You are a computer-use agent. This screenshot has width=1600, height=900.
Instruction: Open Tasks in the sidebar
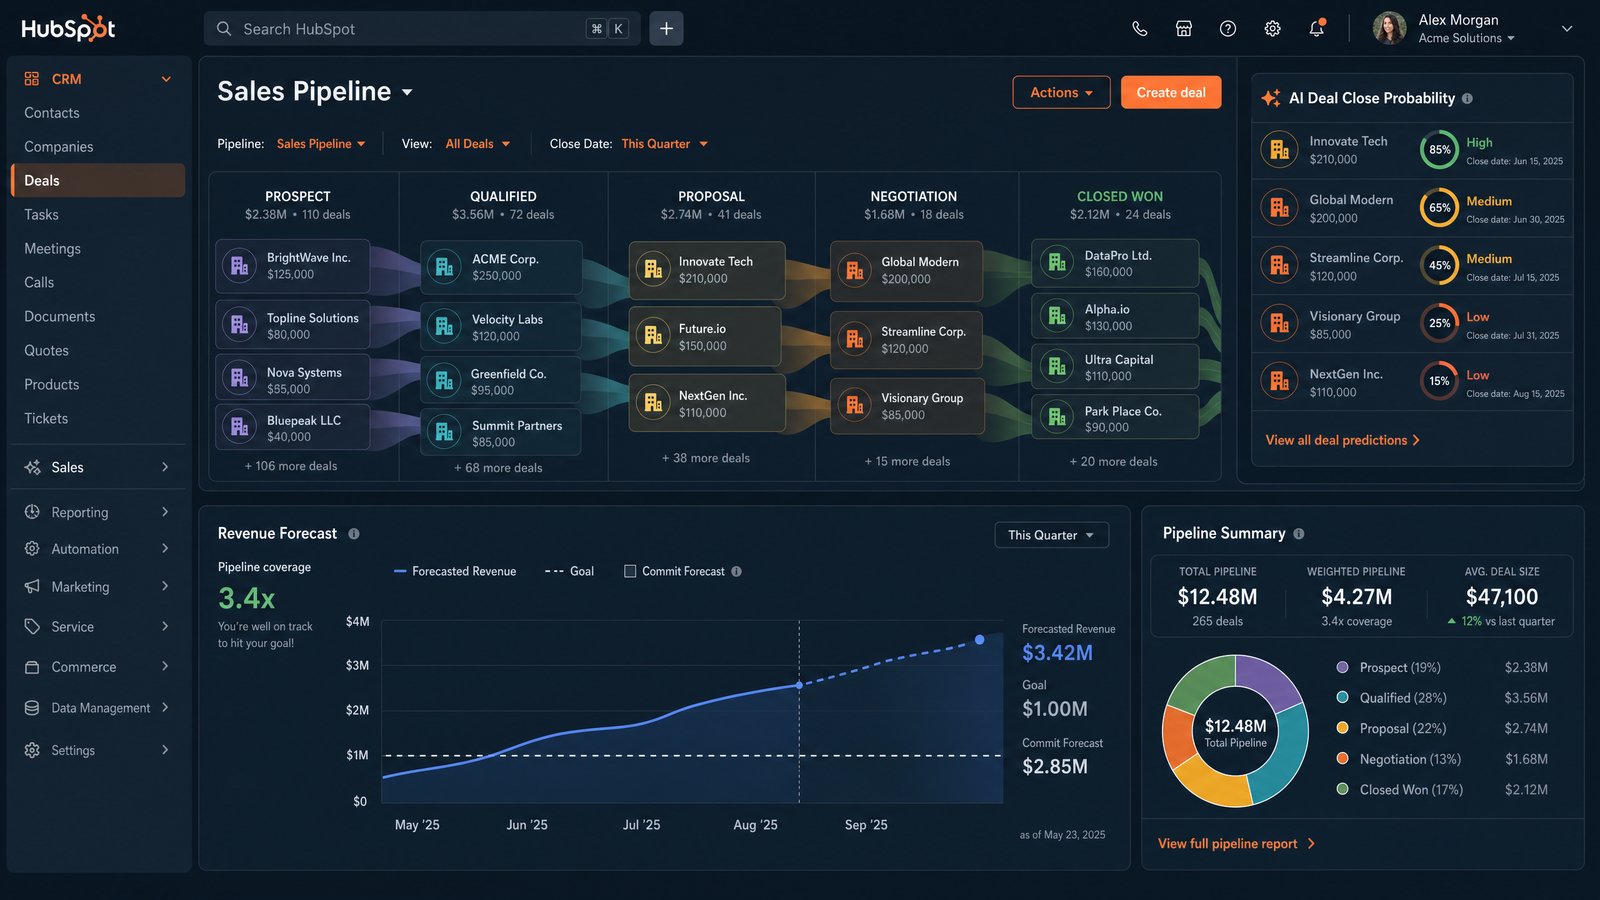coord(42,215)
